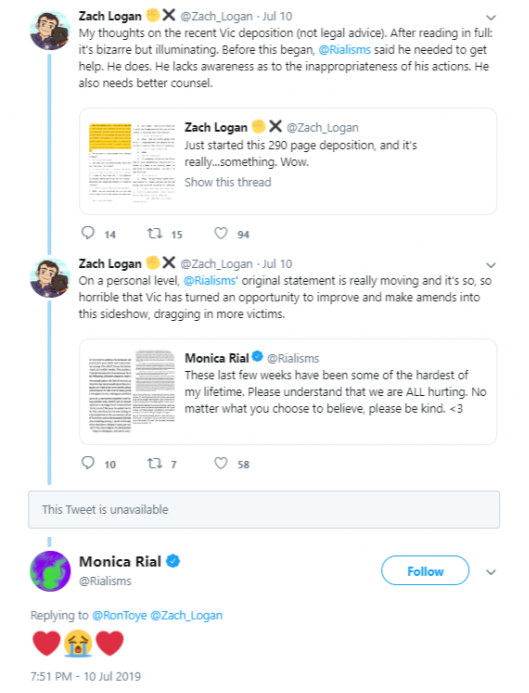Click Monica Rial's verified badge beside name
The image size is (529, 693).
tap(173, 561)
